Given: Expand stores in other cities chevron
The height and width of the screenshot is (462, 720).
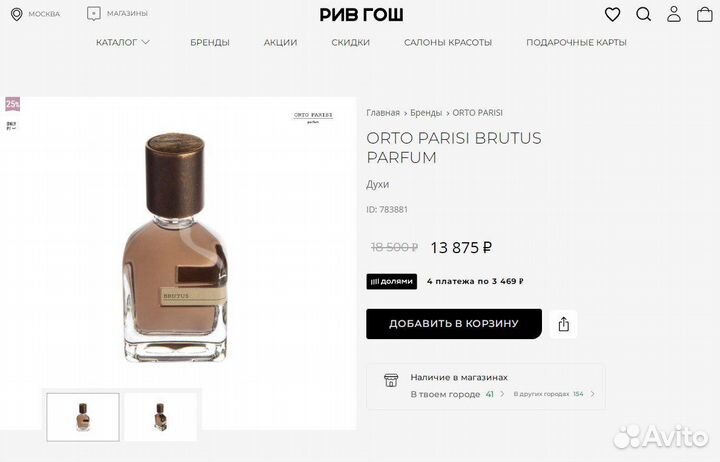Looking at the screenshot, I should [592, 394].
